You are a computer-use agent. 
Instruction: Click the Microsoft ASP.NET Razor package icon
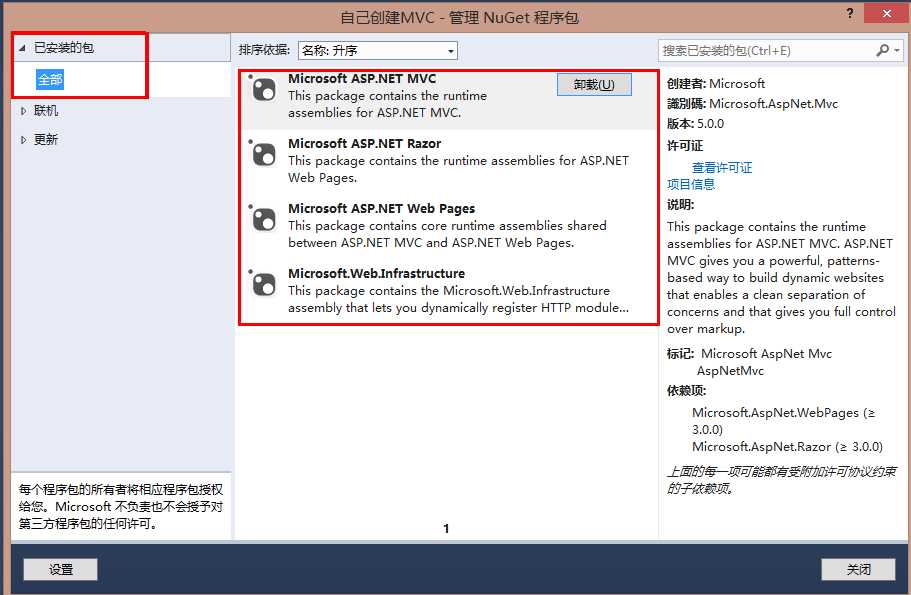tap(264, 155)
